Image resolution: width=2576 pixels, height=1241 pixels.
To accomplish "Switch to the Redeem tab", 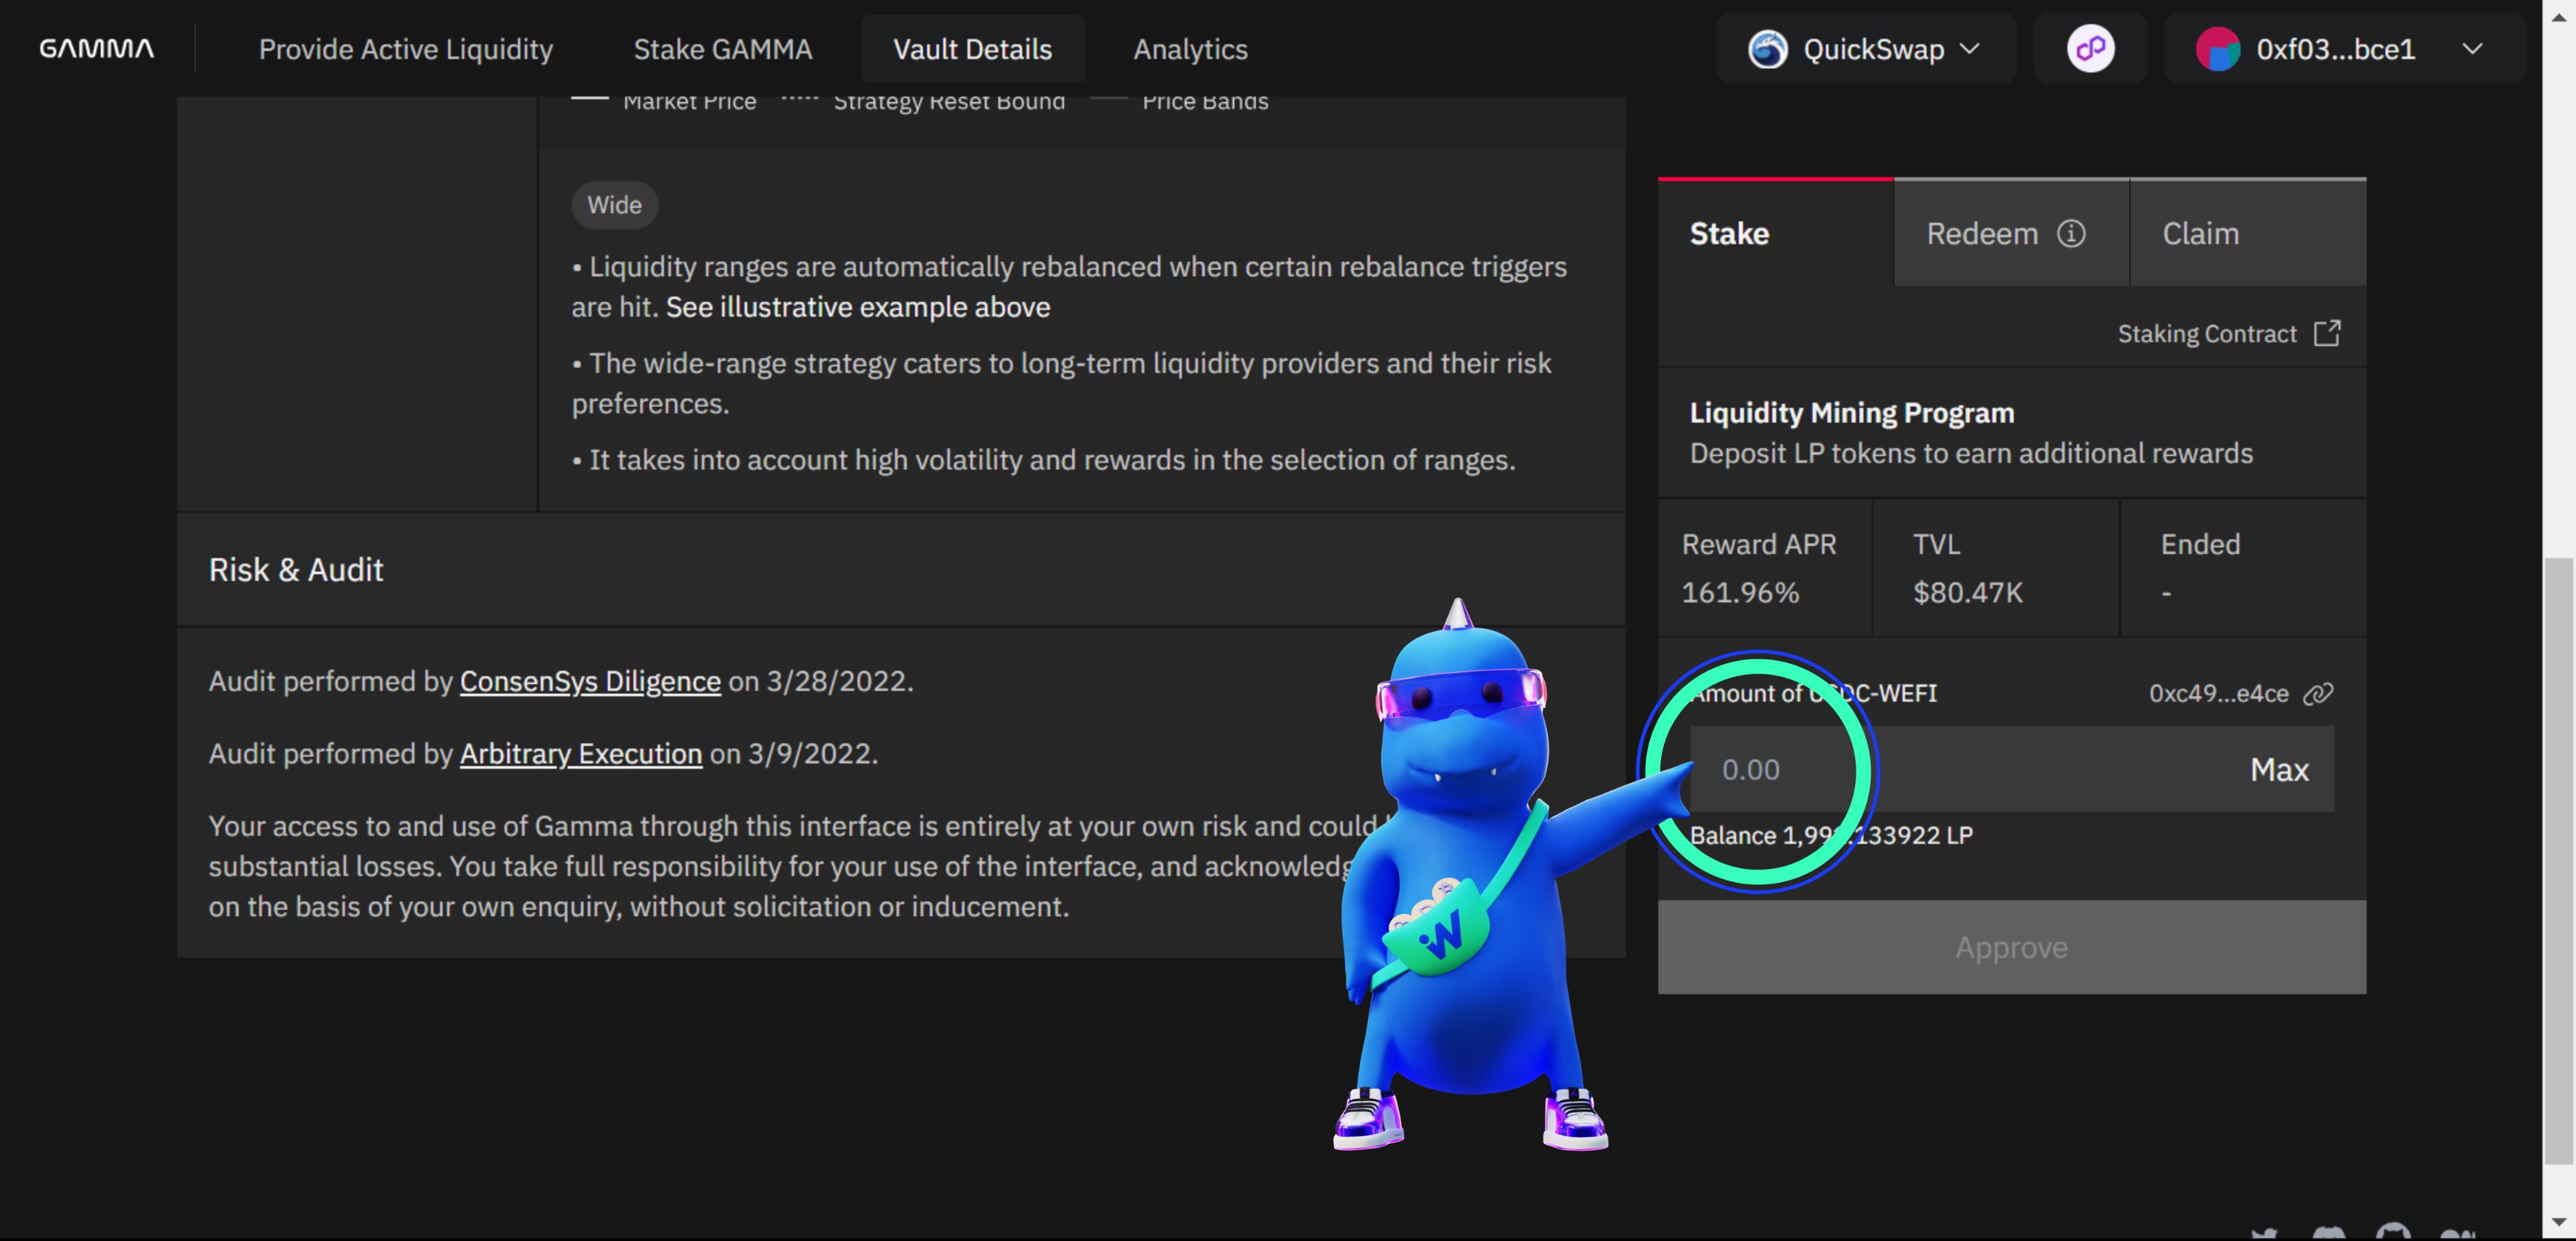I will [x=2011, y=233].
